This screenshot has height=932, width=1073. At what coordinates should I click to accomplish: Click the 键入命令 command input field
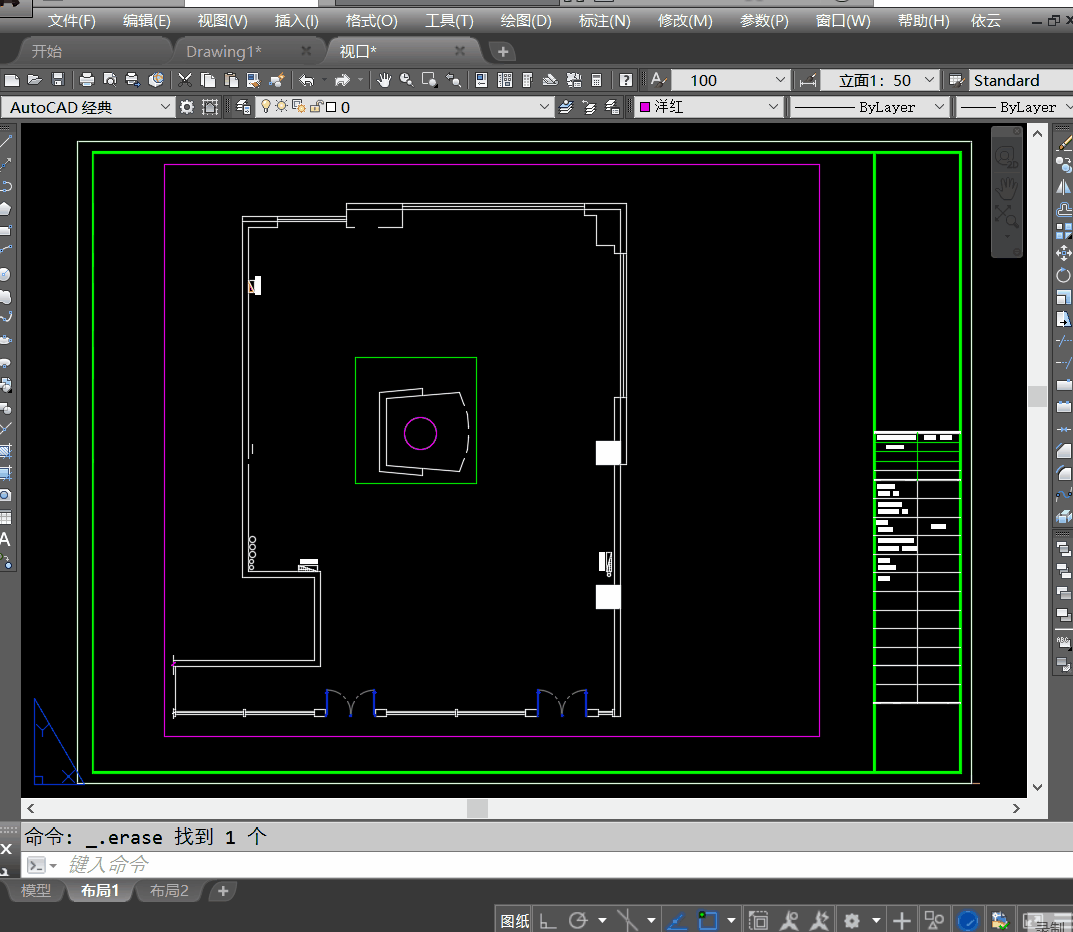547,865
